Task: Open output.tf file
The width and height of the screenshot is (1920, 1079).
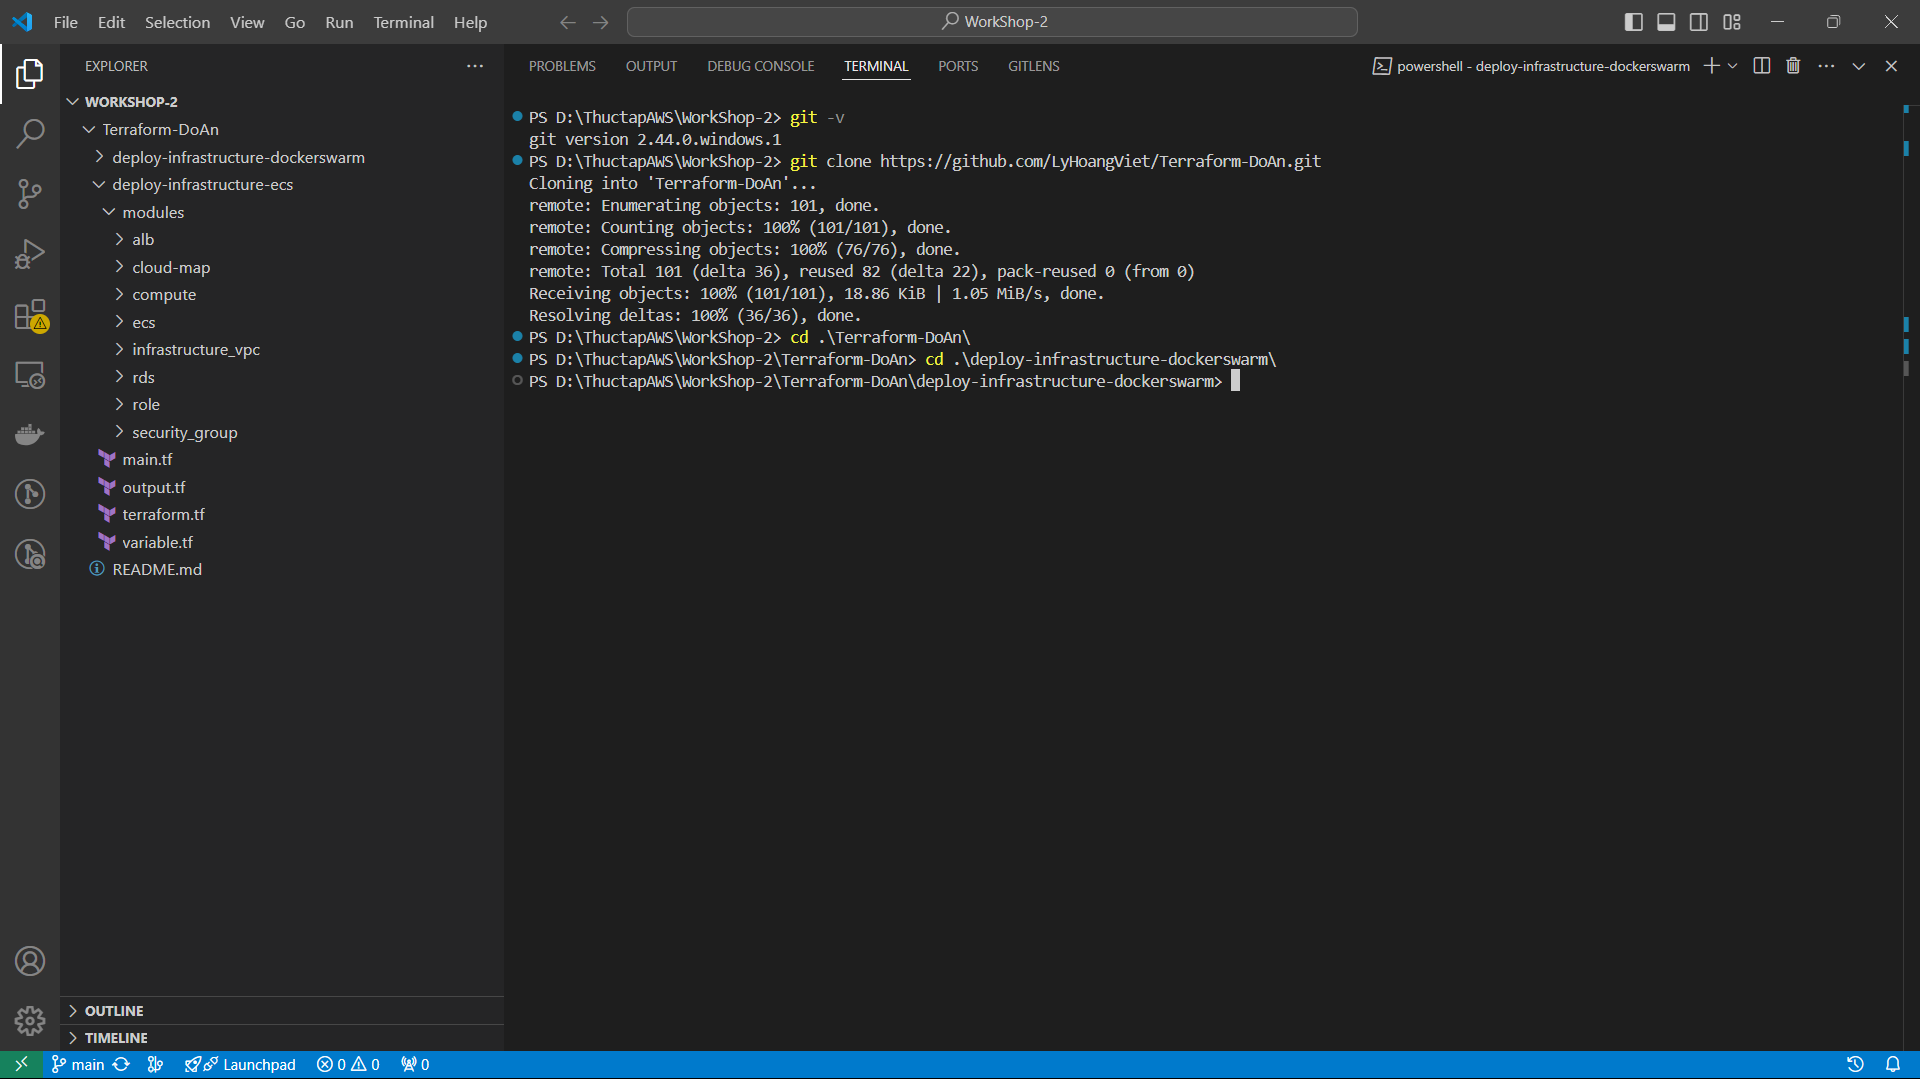Action: pos(153,487)
